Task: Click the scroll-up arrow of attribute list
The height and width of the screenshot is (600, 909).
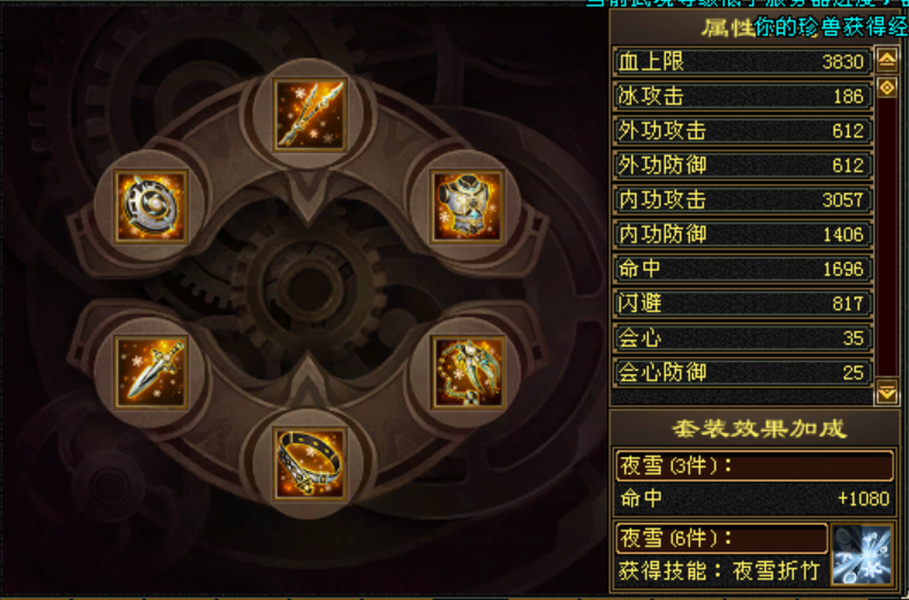Action: [x=887, y=59]
